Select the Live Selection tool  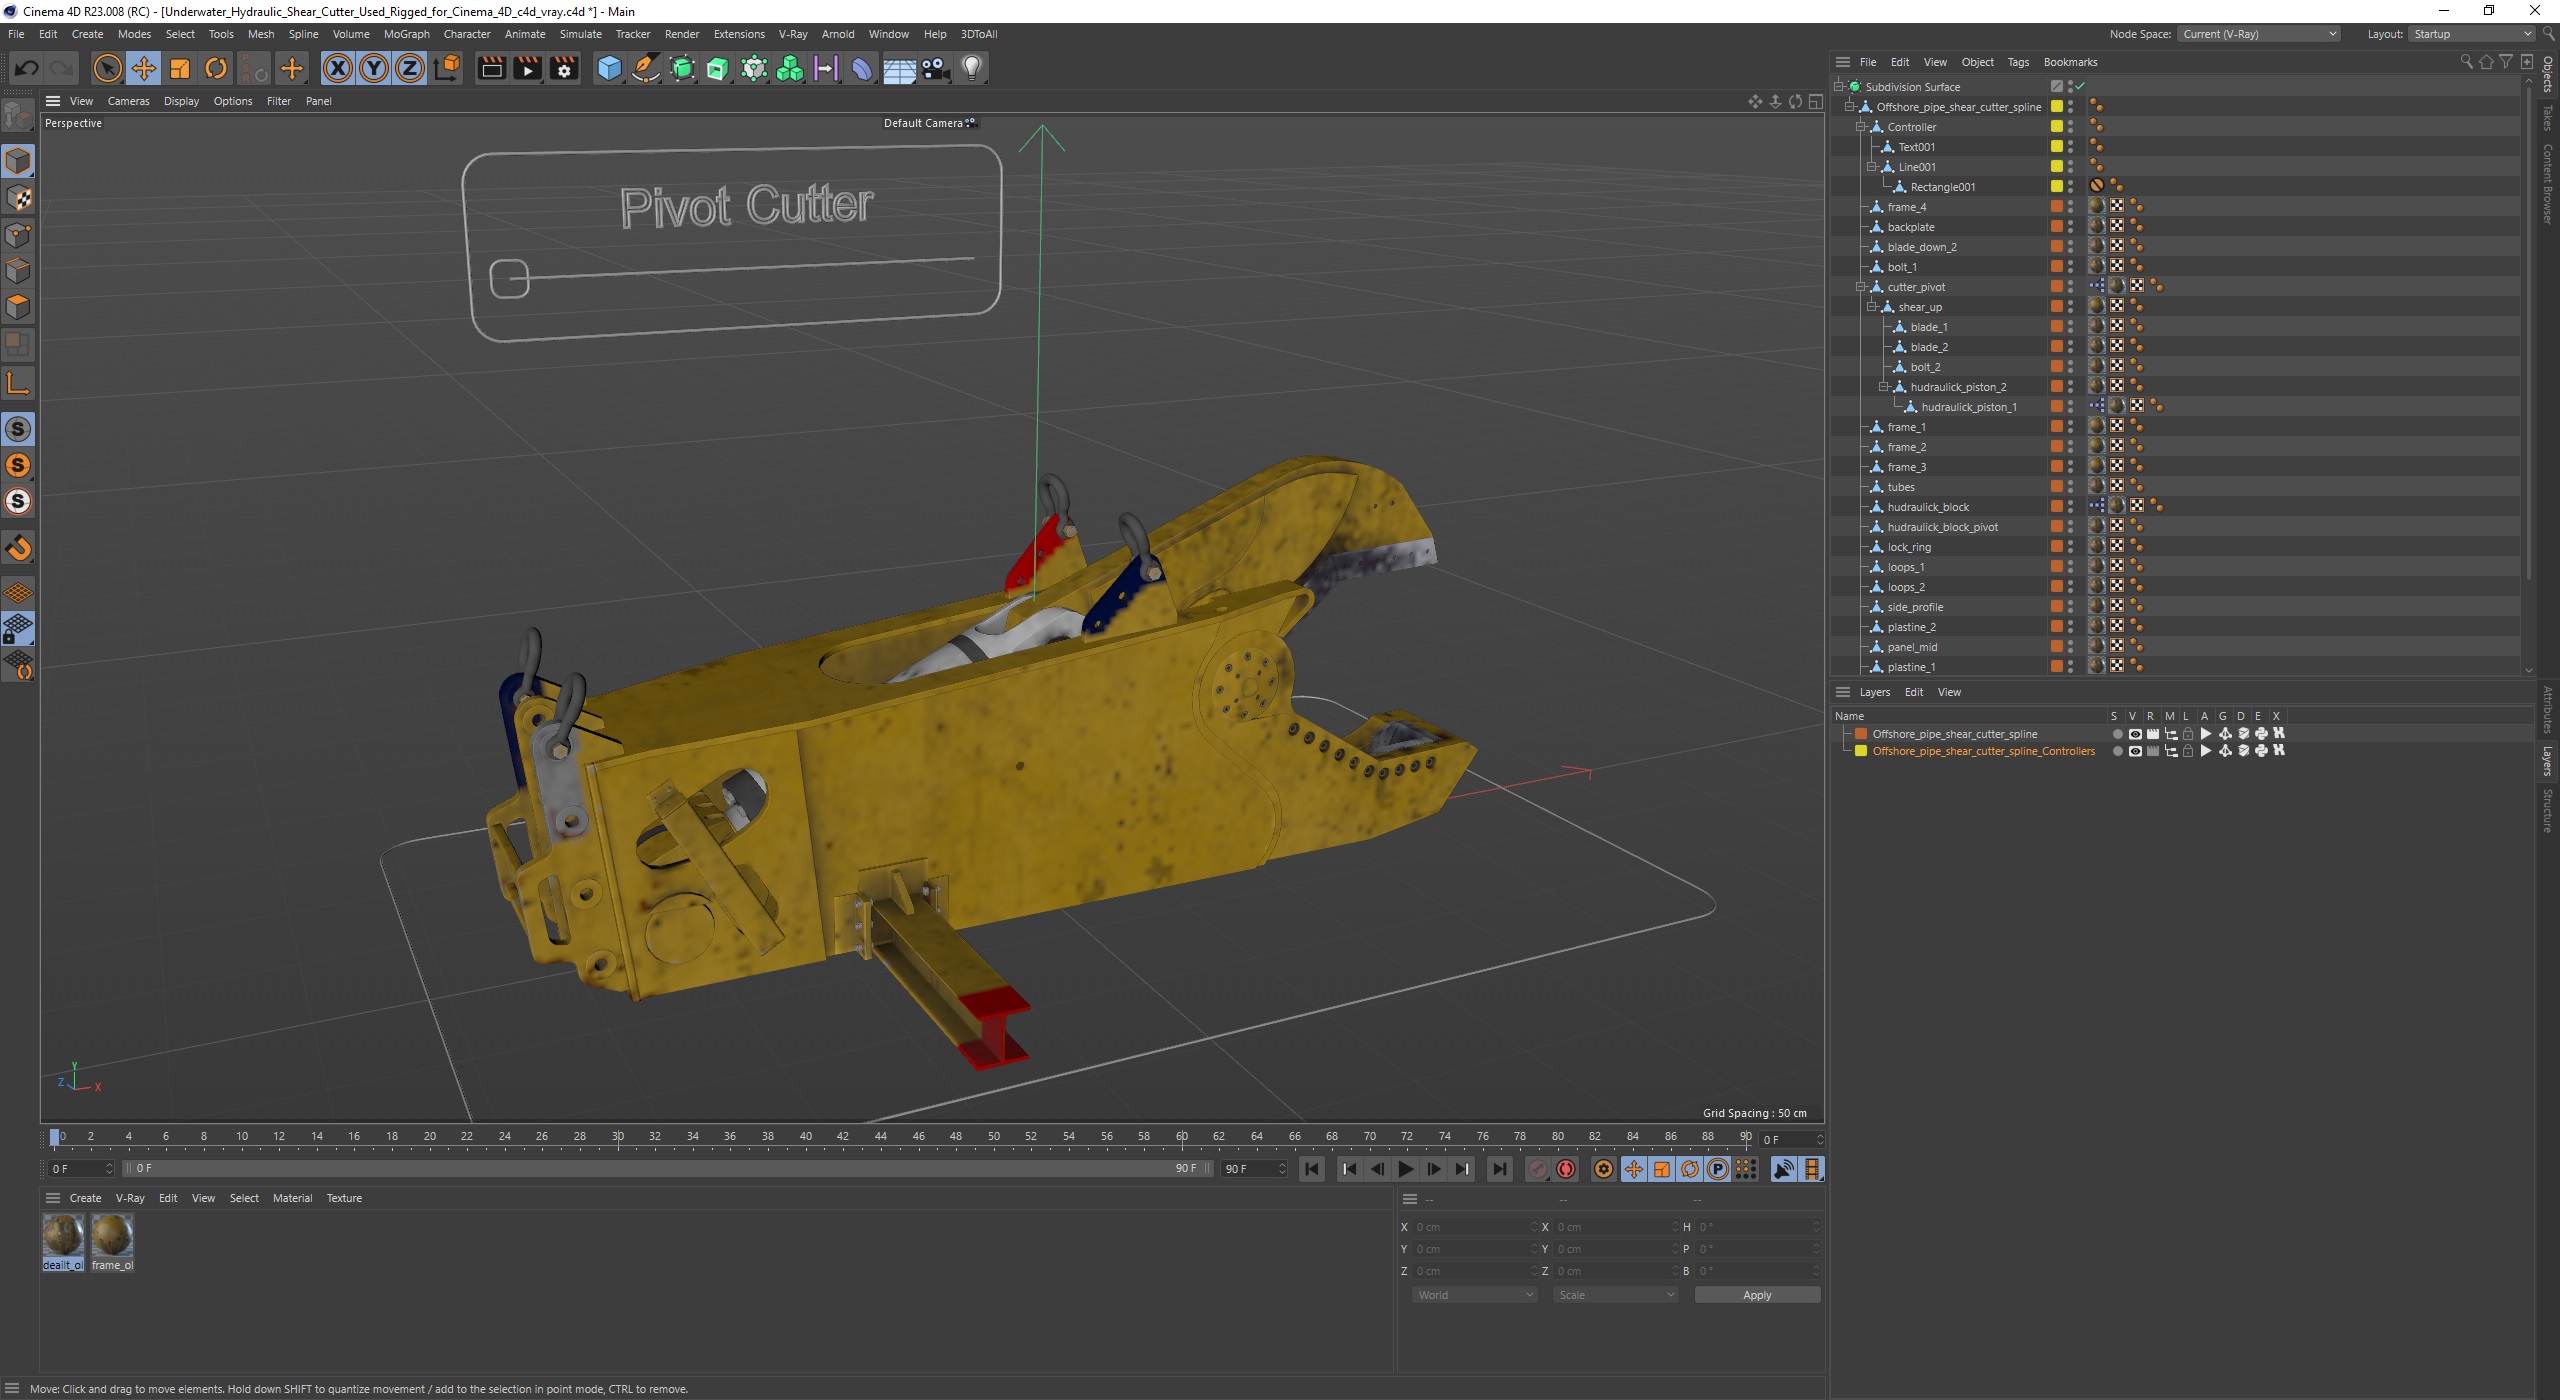coord(107,68)
